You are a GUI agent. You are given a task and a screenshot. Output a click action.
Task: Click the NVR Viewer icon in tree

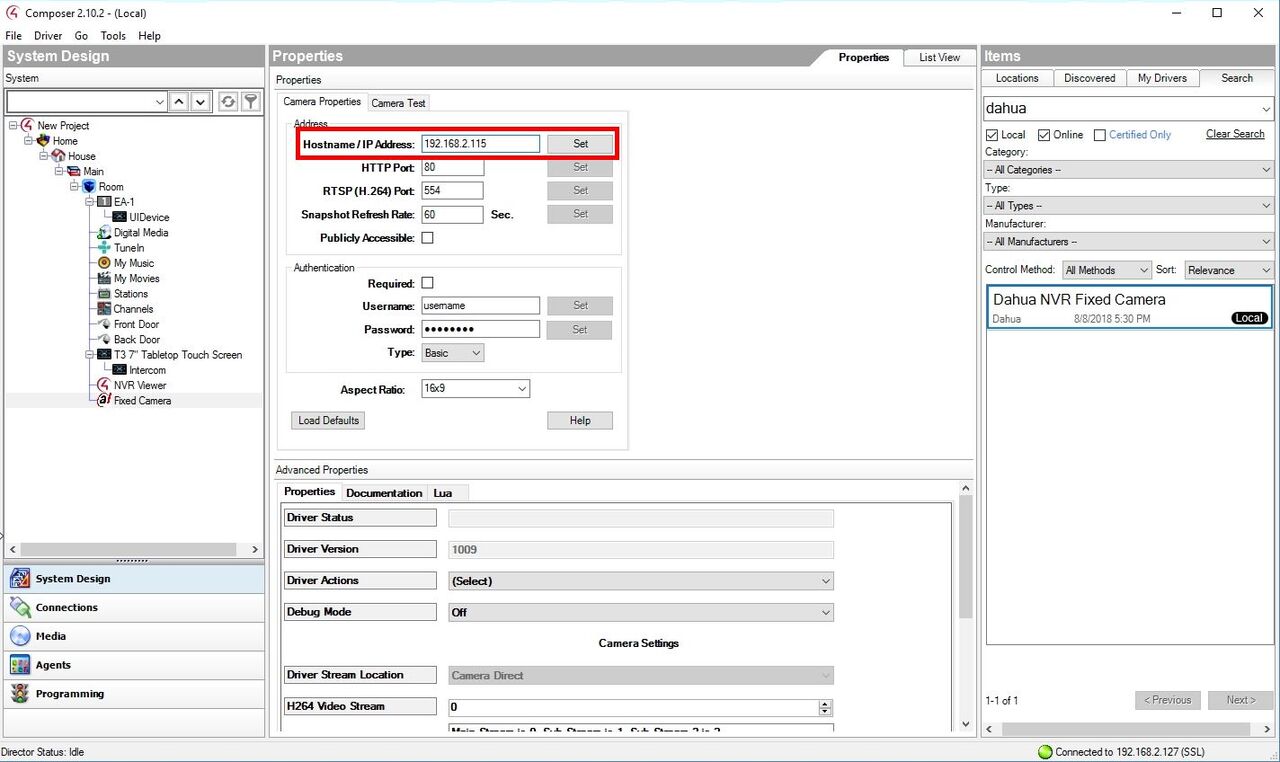[103, 385]
